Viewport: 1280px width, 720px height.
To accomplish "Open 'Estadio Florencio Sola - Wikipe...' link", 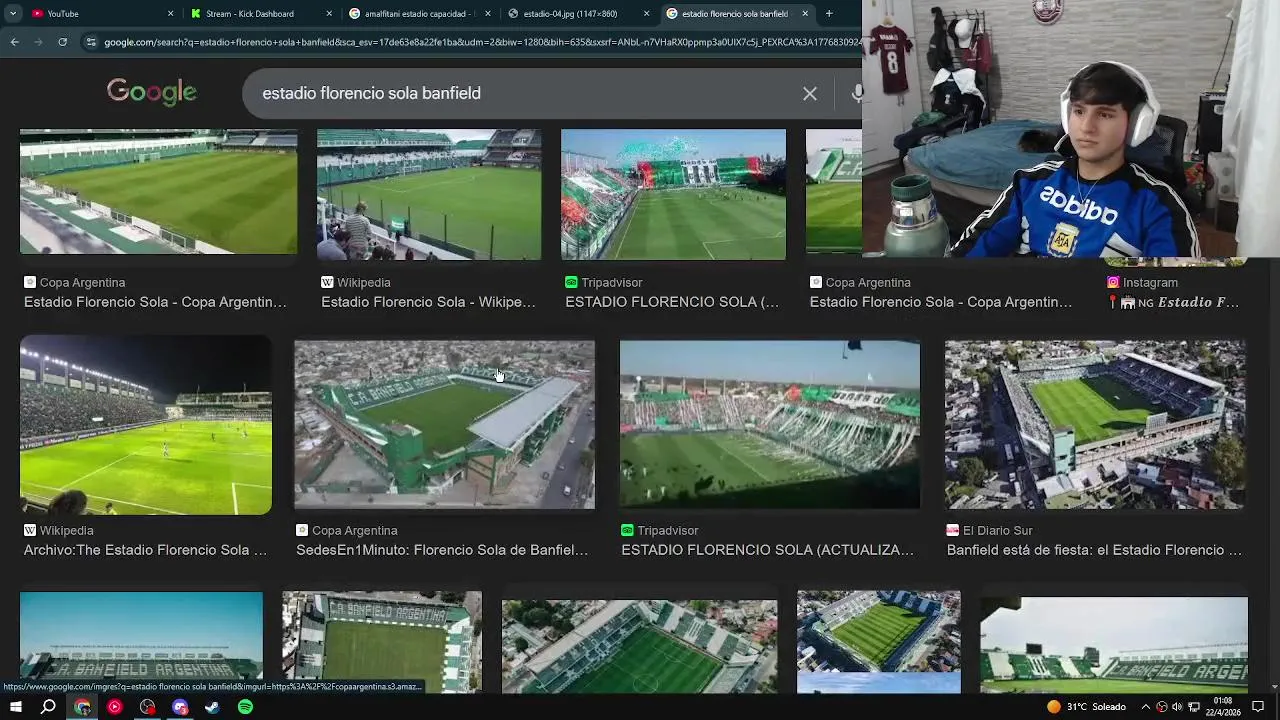I will [428, 302].
